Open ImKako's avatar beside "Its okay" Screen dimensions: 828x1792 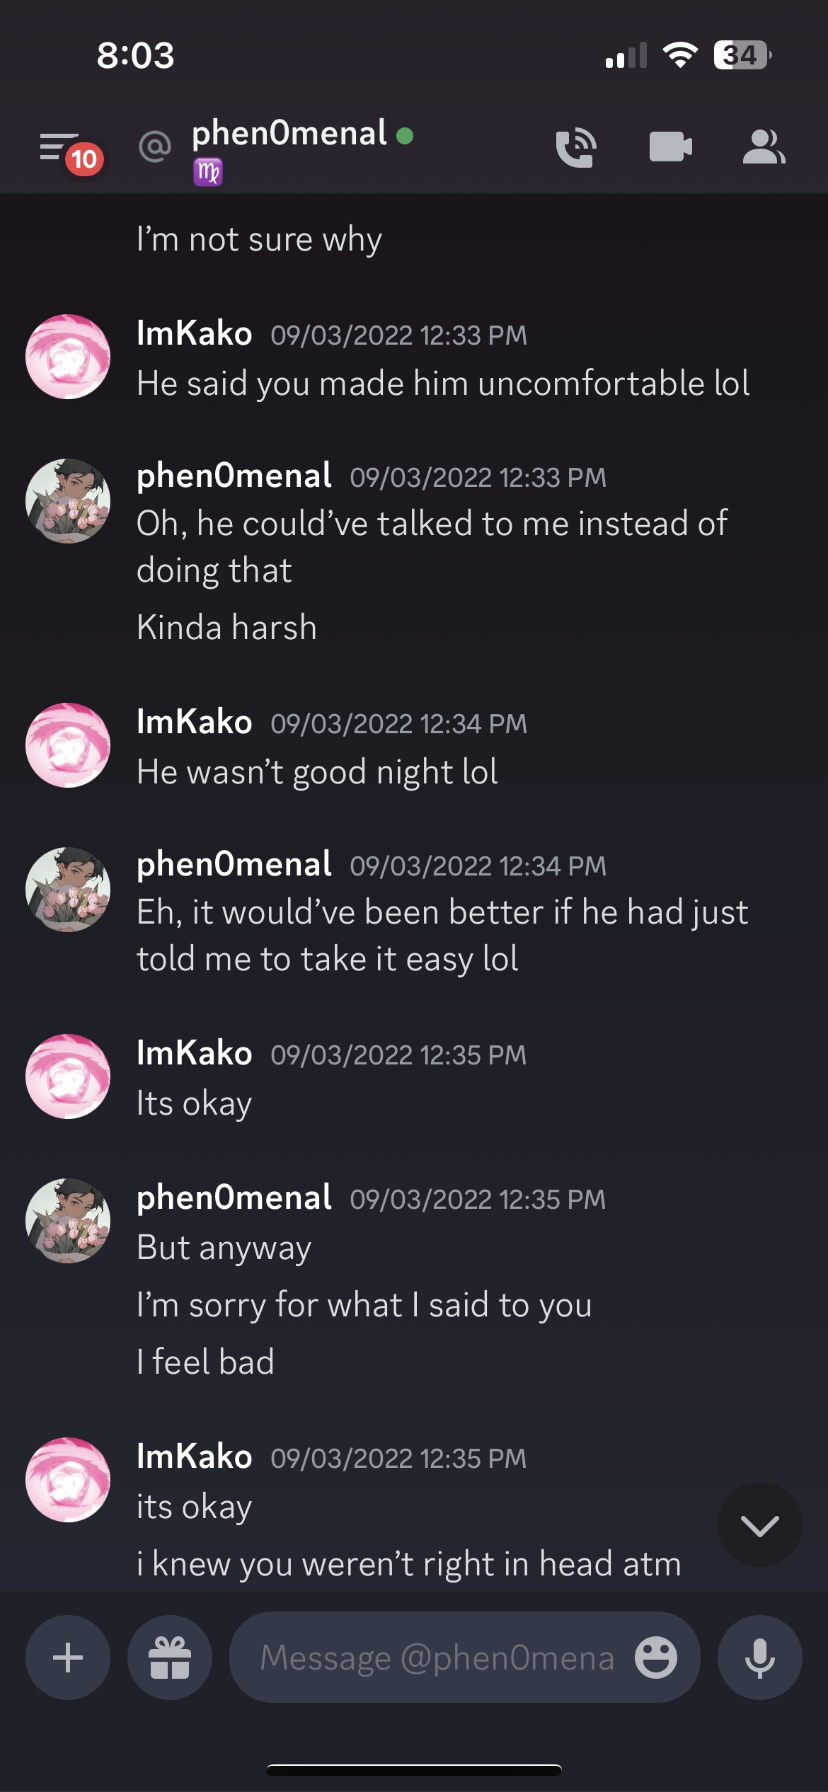pos(68,1076)
